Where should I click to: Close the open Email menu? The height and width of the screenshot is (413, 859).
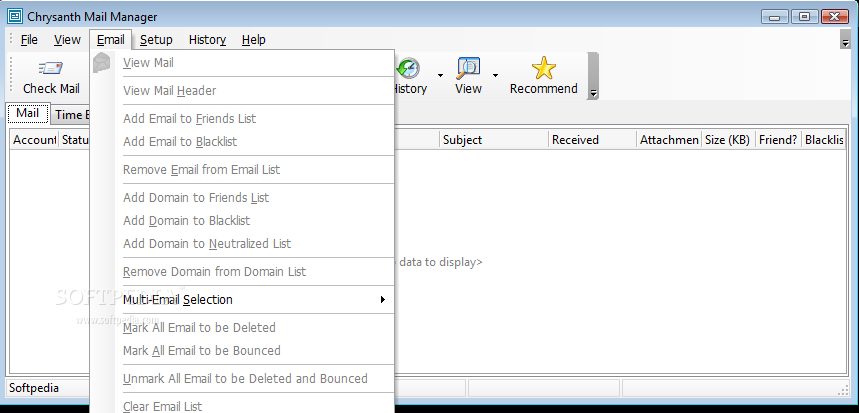point(111,39)
